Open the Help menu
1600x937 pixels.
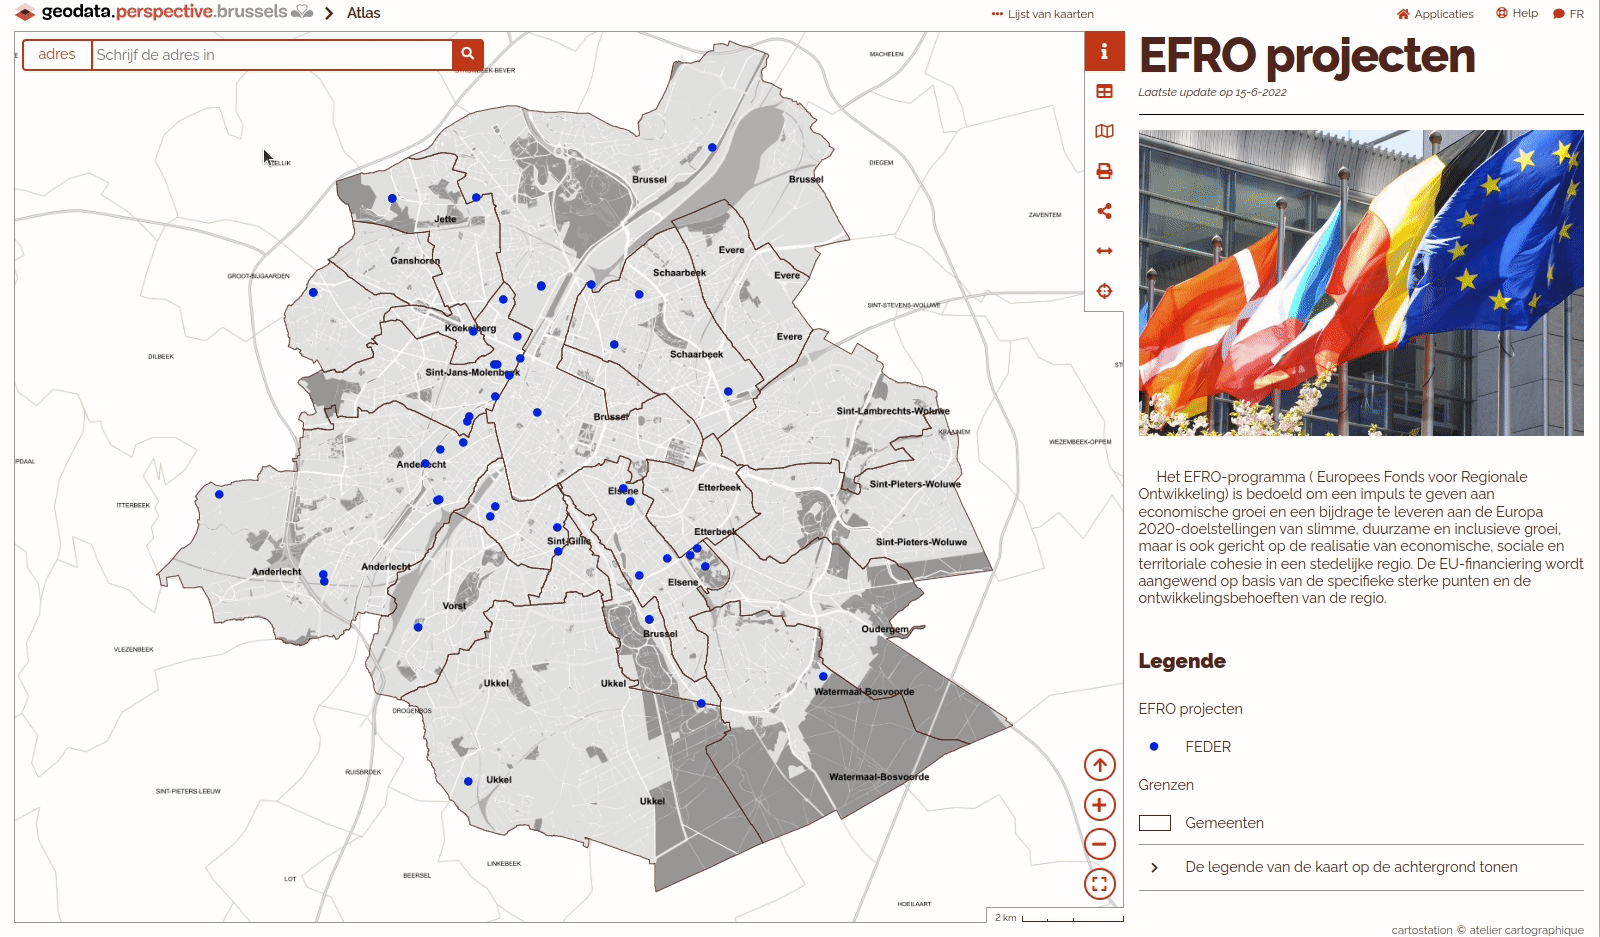[1517, 14]
